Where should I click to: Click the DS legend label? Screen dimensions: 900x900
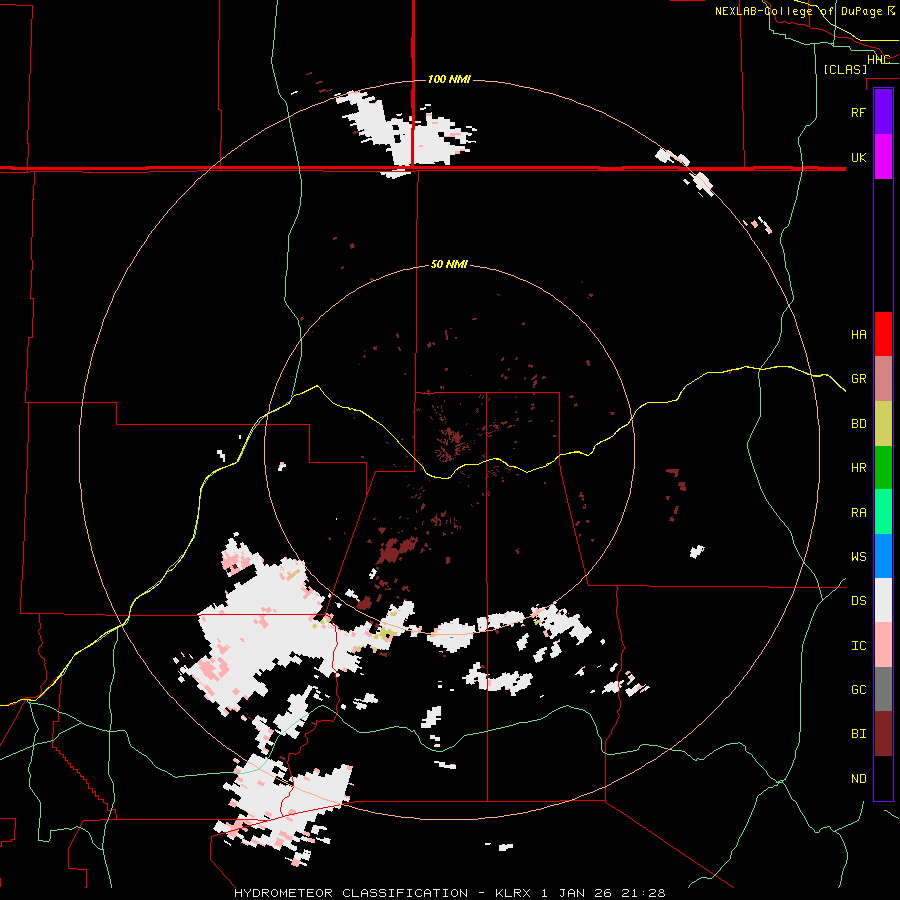click(x=858, y=601)
